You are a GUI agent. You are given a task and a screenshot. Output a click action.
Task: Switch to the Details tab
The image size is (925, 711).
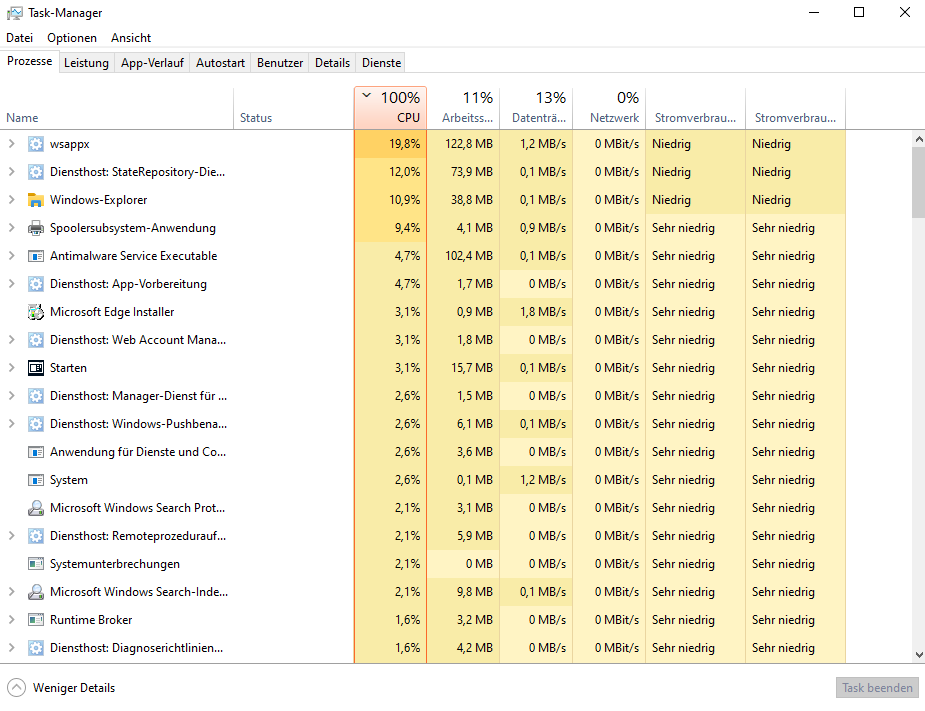[x=332, y=63]
